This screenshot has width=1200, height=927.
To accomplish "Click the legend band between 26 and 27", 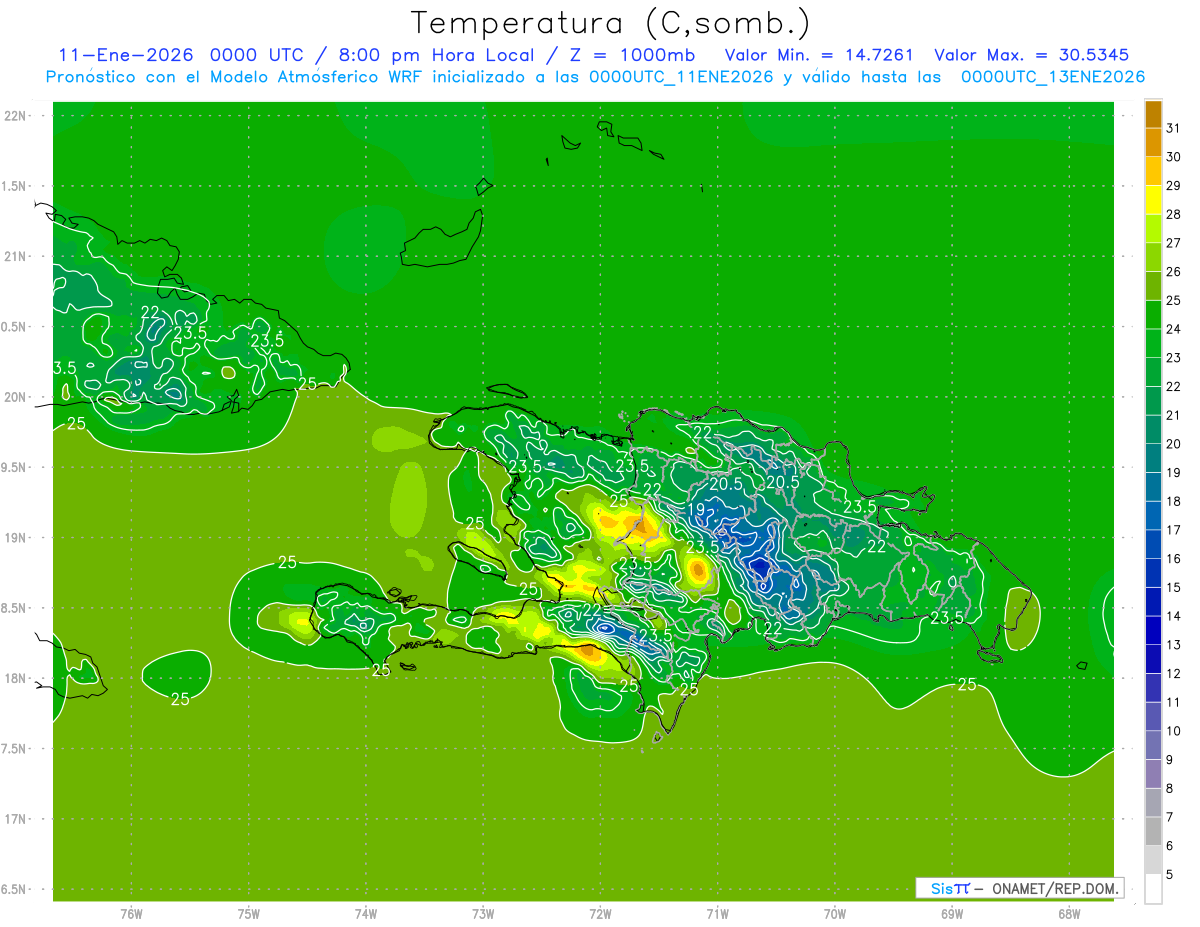I will click(x=1153, y=257).
